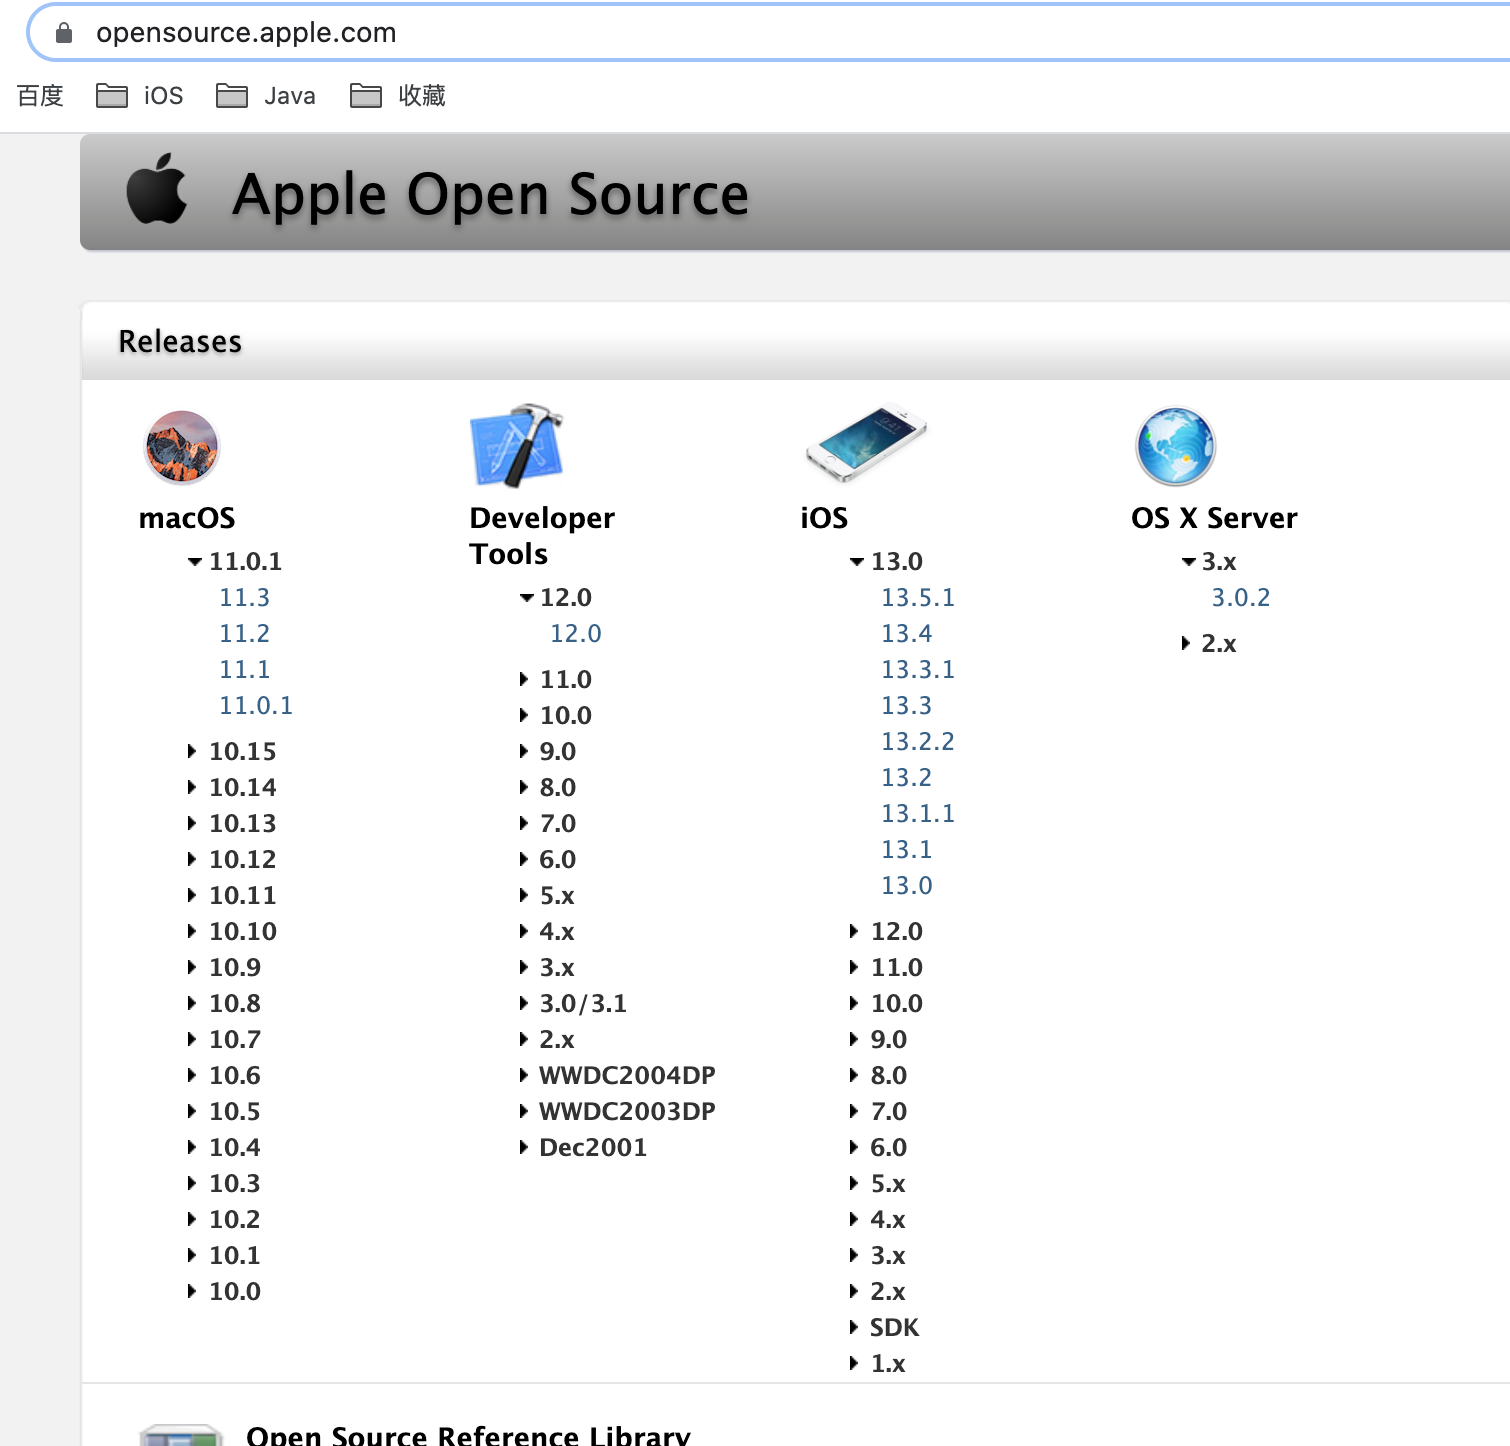The height and width of the screenshot is (1446, 1510).
Task: Click the Releases section heading
Action: pyautogui.click(x=180, y=341)
